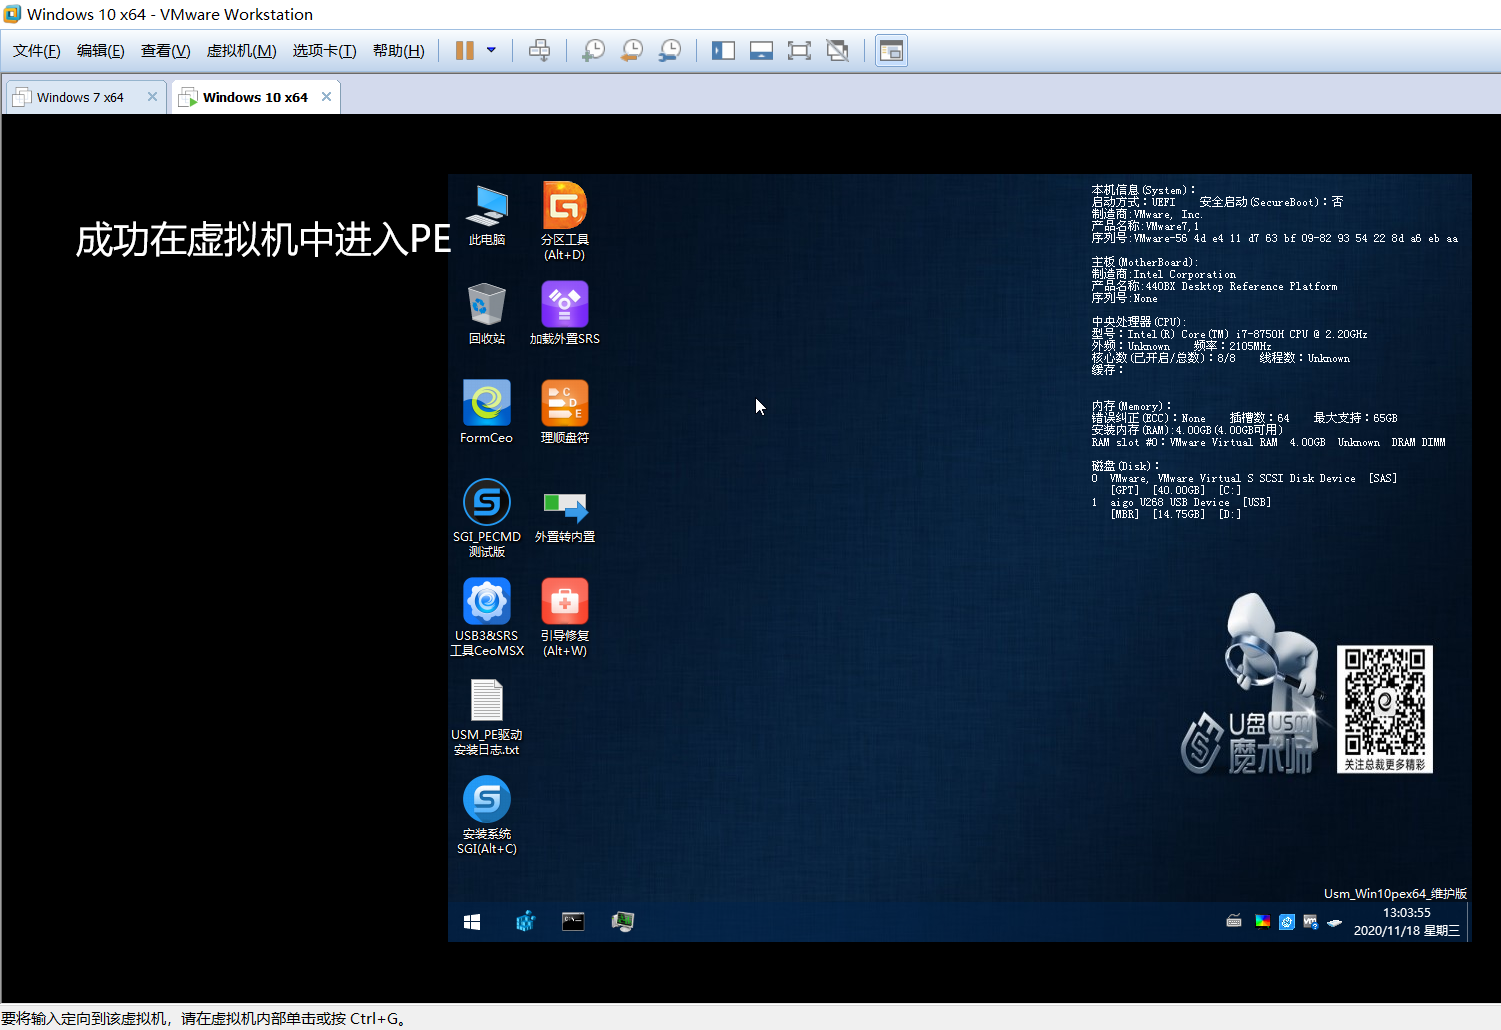Click the keyboard tray icon
Screen dimensions: 1501x1030
[x=1234, y=921]
